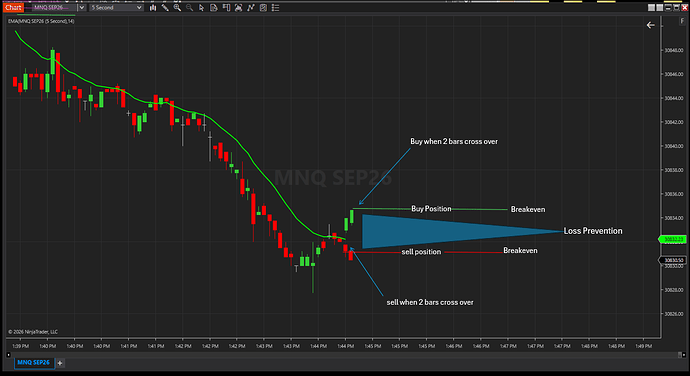Switch to the MNQ SEP26 tab
The height and width of the screenshot is (376, 690).
[x=34, y=362]
